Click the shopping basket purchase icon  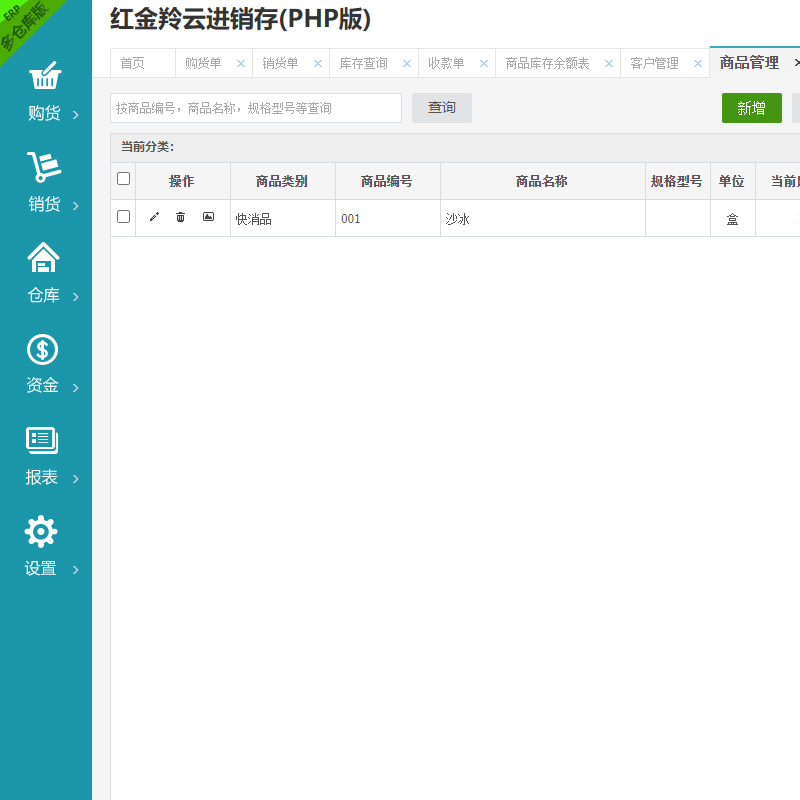pyautogui.click(x=44, y=77)
